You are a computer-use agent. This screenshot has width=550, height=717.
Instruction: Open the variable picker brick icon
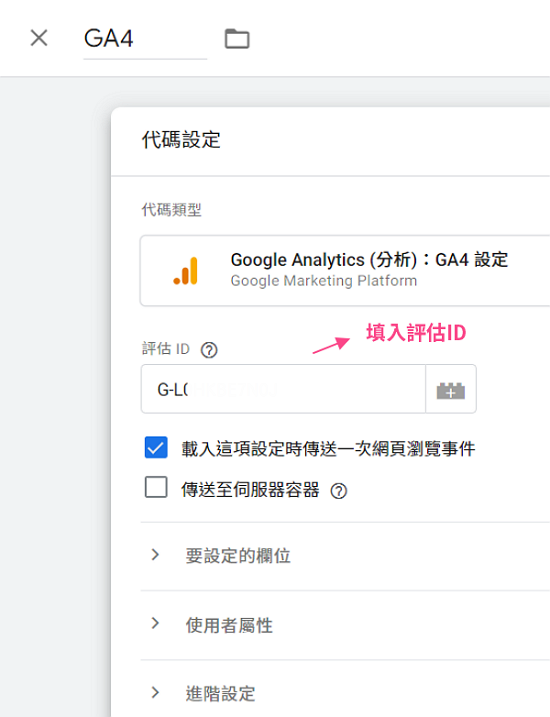pos(451,390)
